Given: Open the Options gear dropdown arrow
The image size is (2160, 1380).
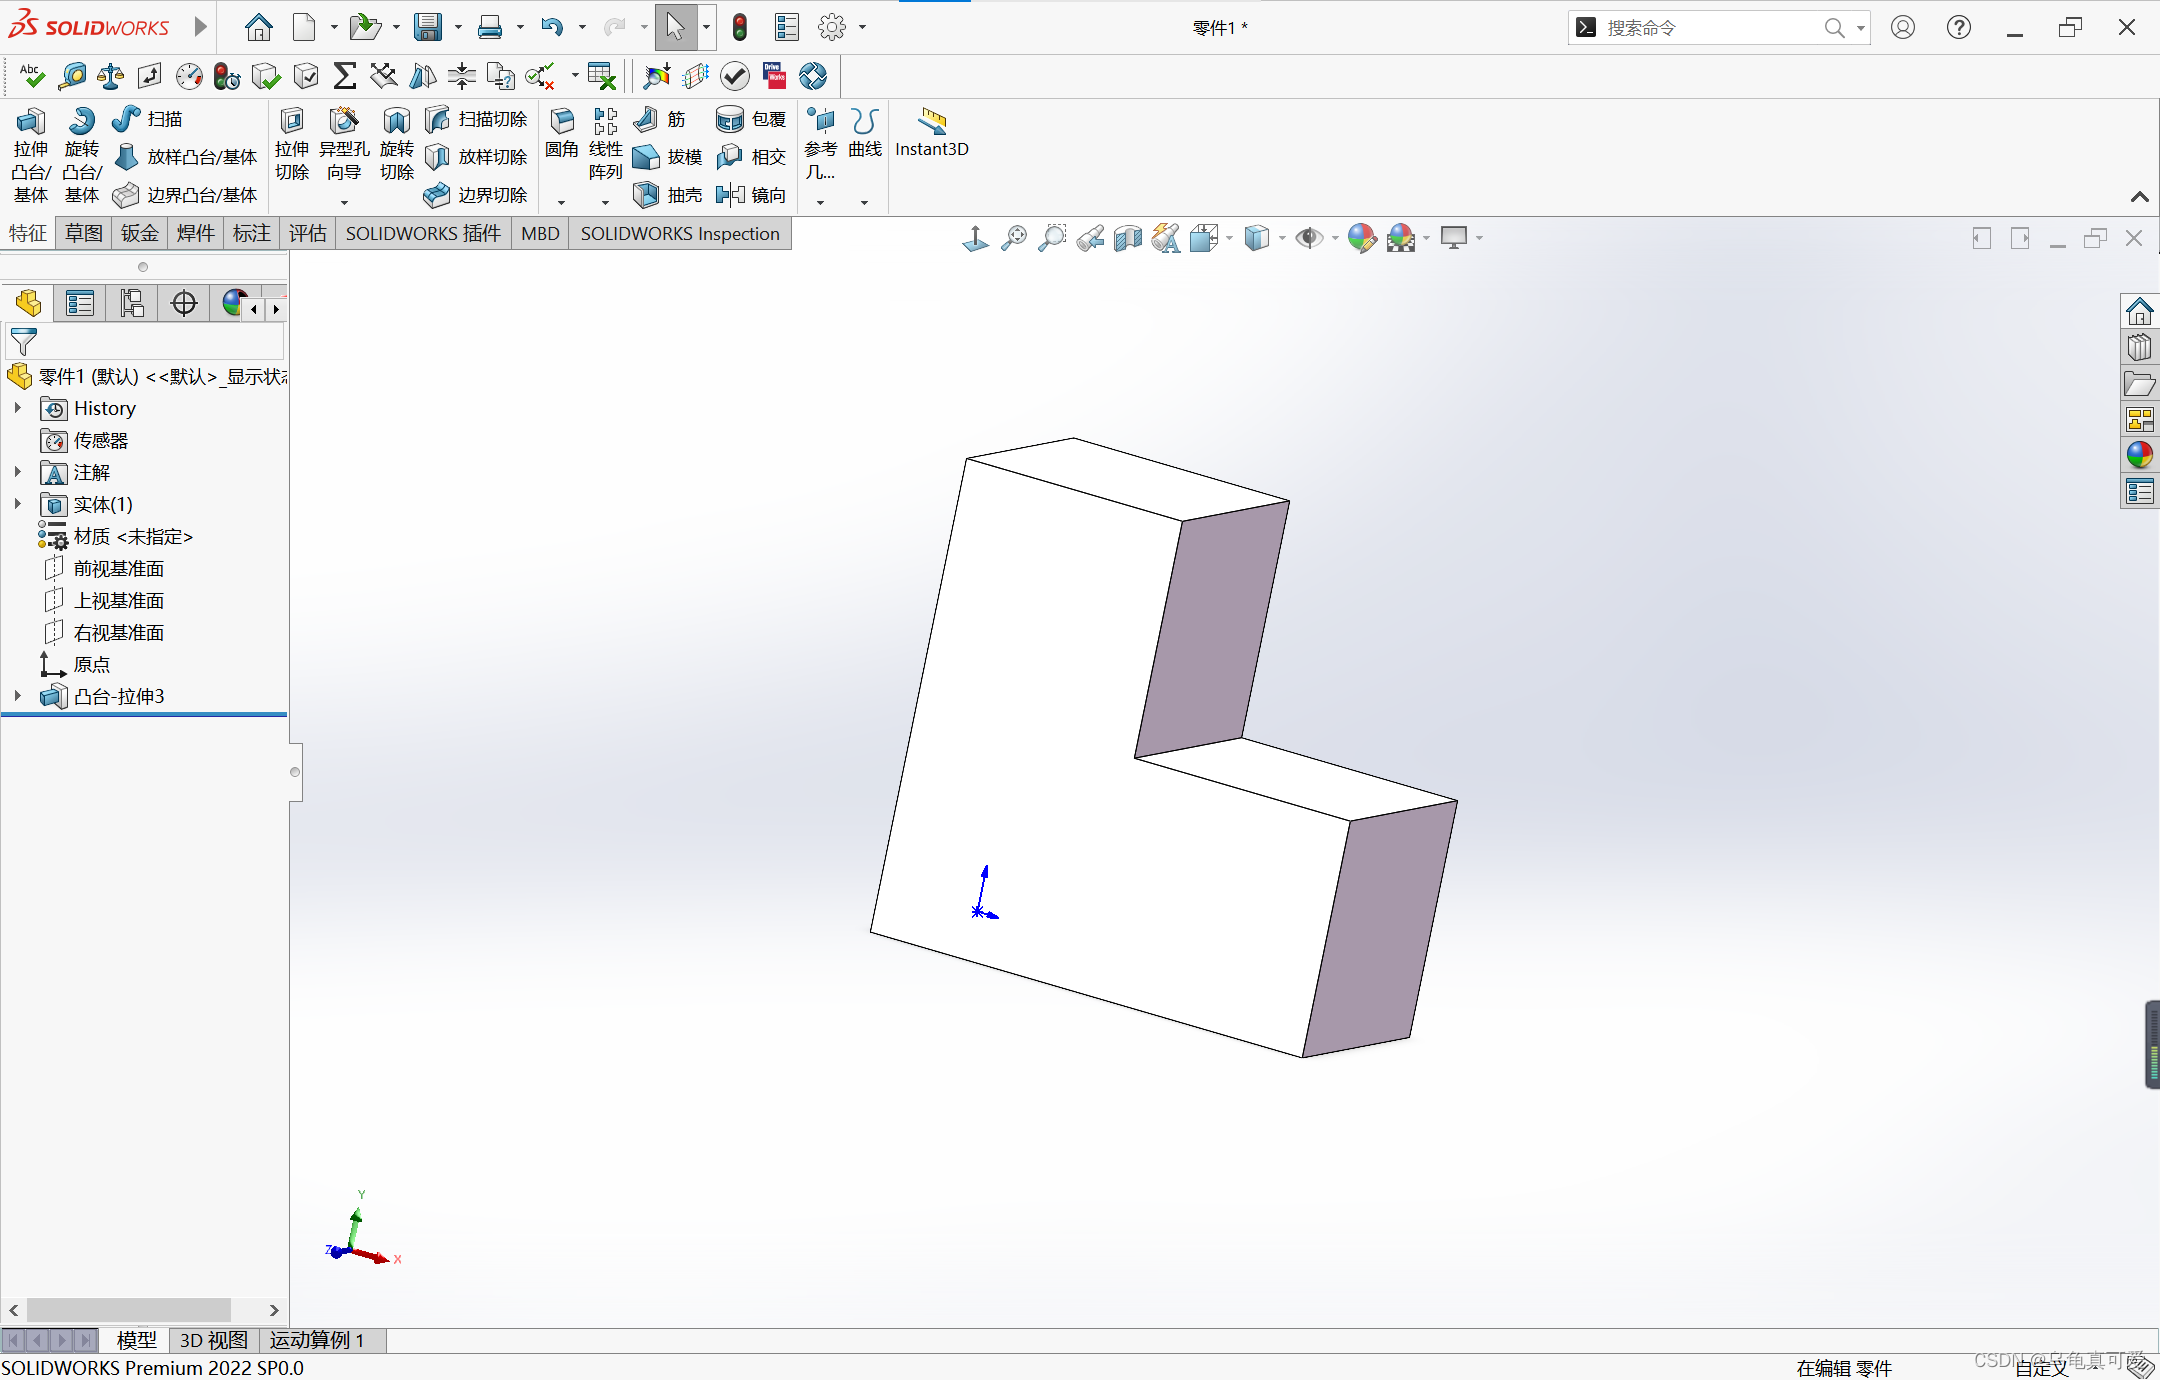Looking at the screenshot, I should coord(862,28).
